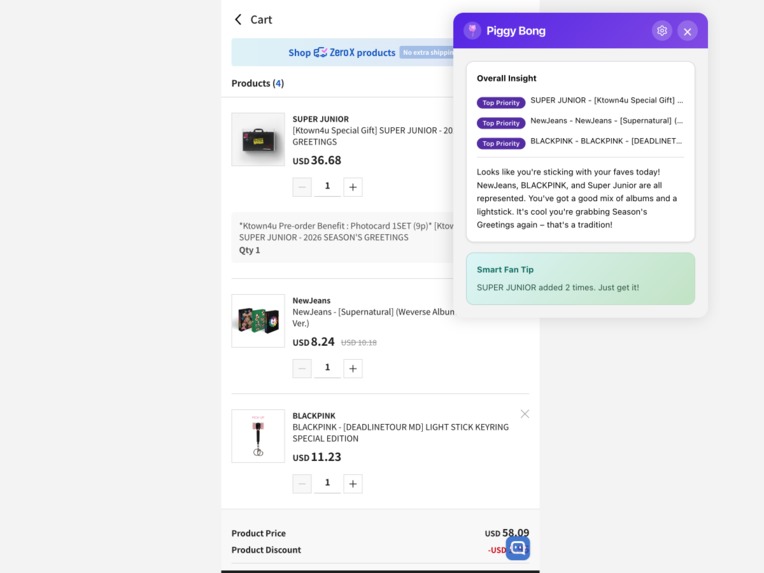Open NewJeans Supernatural Weverse Album title
This screenshot has width=764, height=573.
(373, 317)
